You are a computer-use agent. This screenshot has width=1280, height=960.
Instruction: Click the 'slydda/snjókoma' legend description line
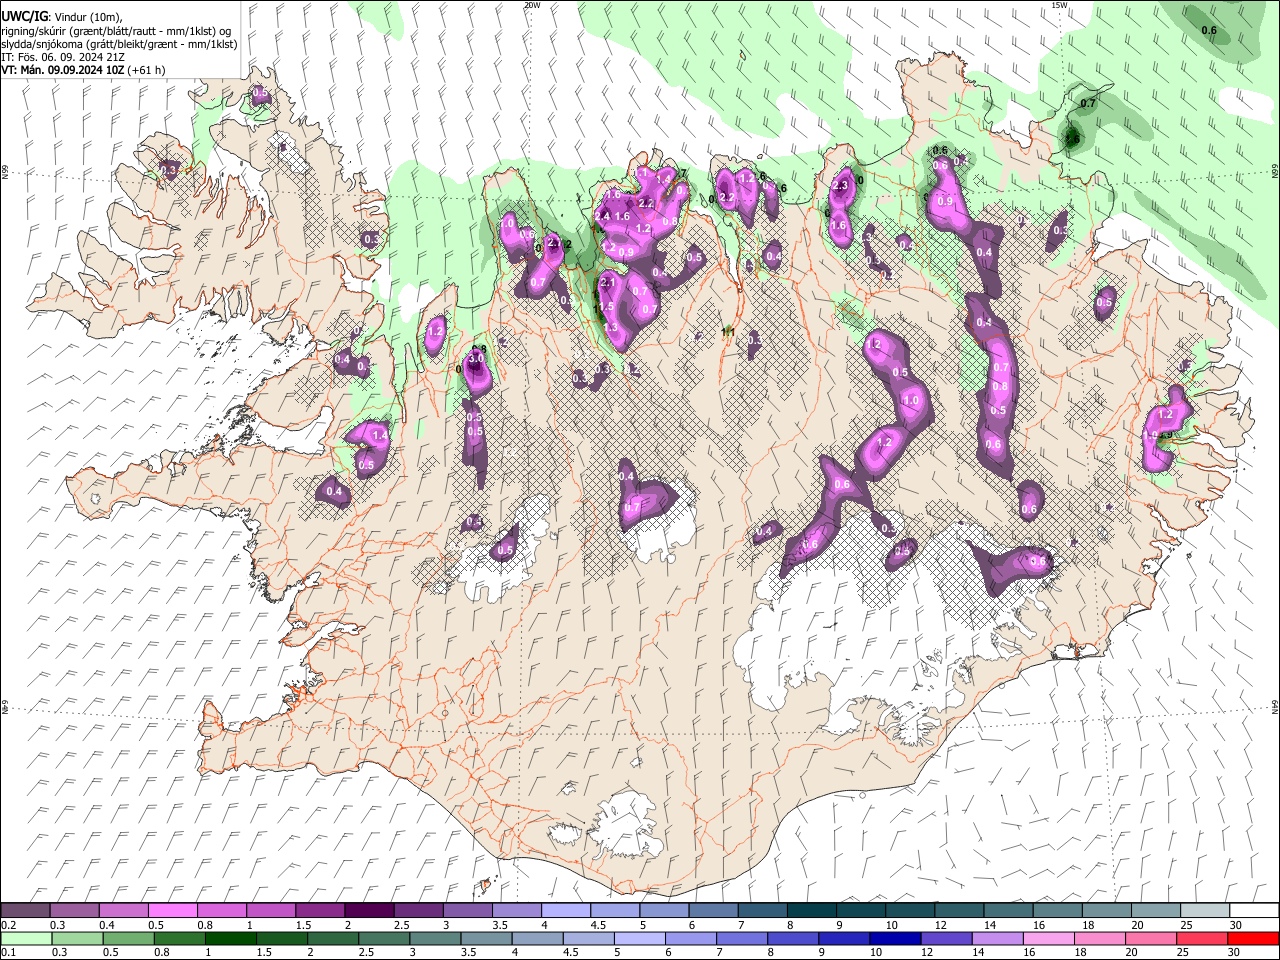(x=120, y=44)
